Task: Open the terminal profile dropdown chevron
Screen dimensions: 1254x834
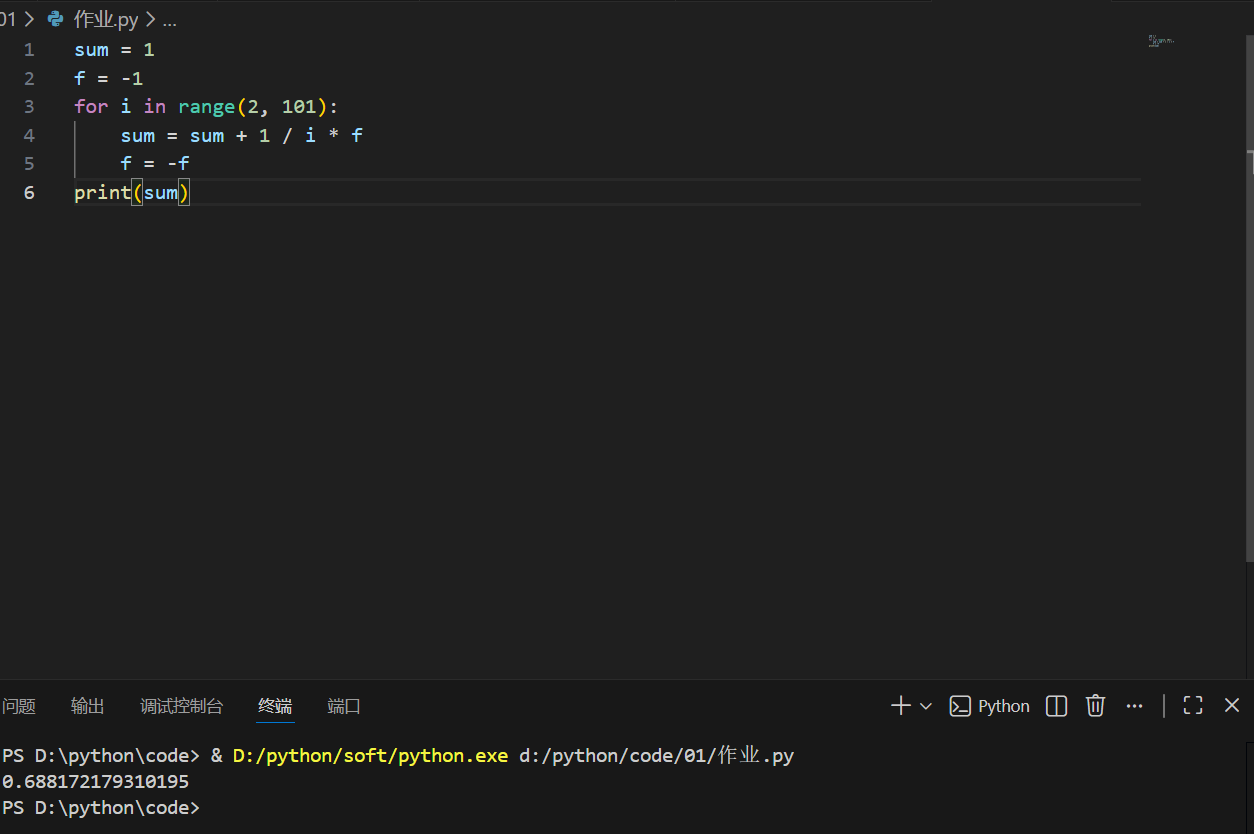Action: tap(924, 705)
